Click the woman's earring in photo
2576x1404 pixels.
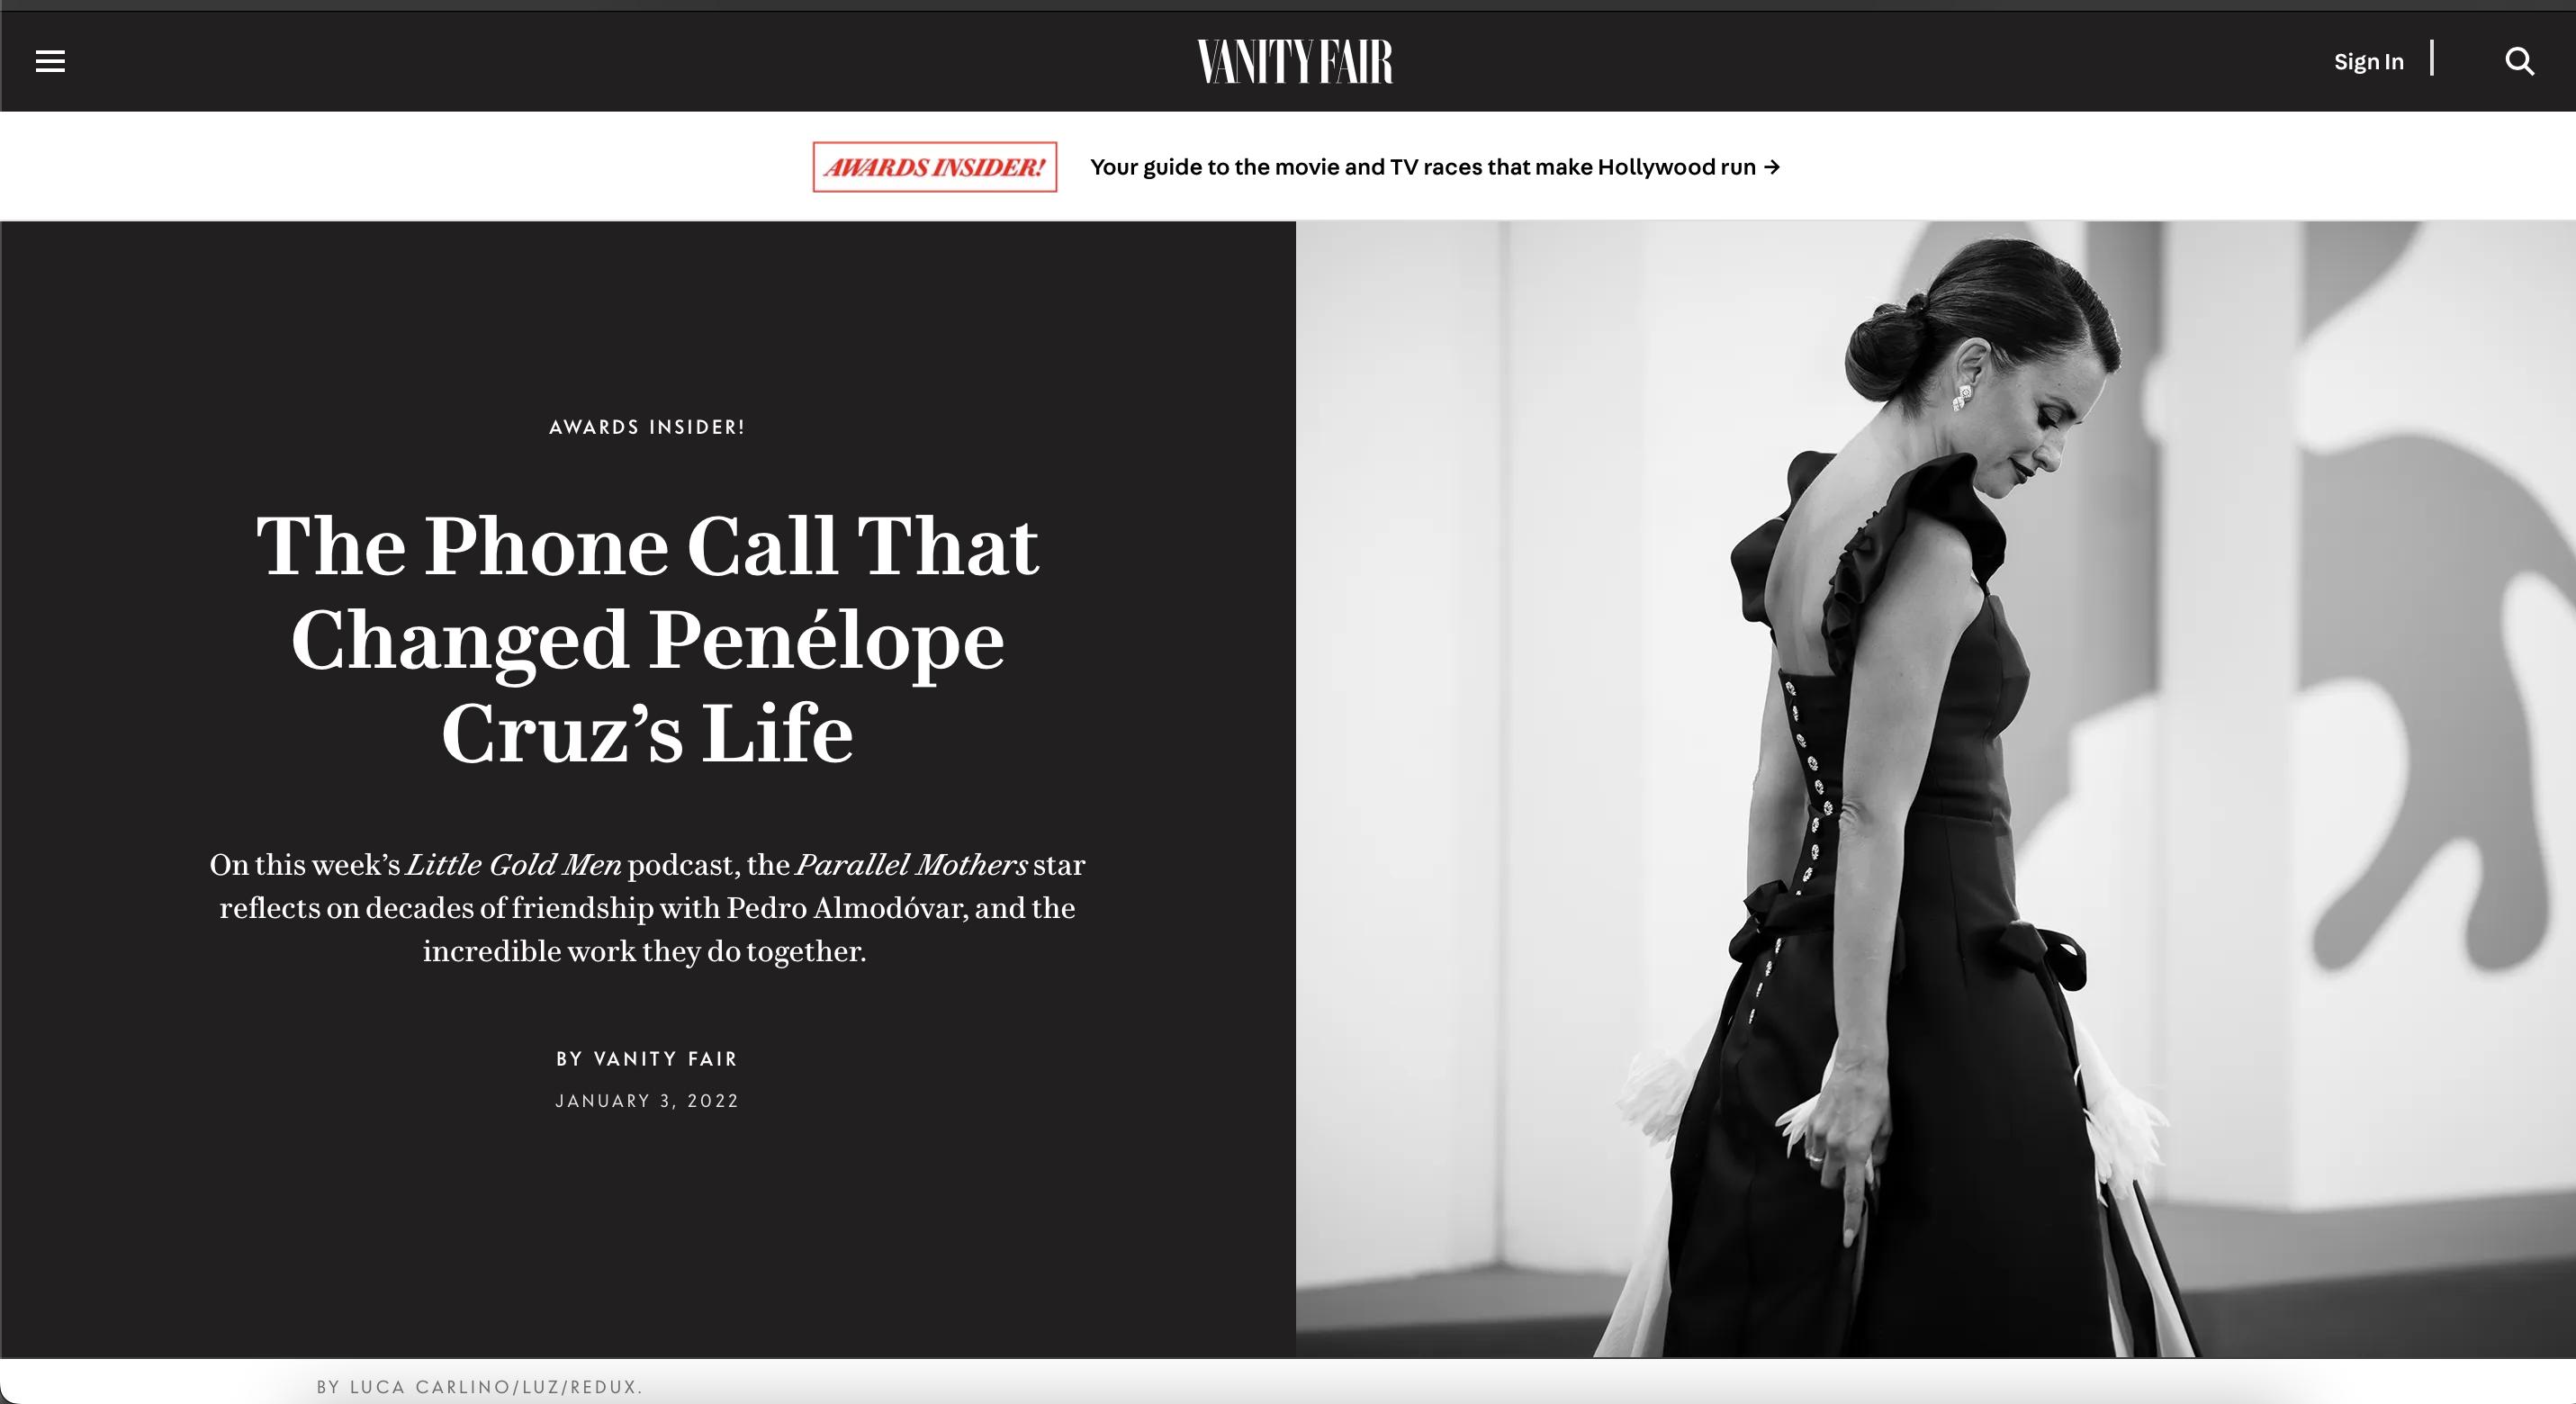[1963, 397]
